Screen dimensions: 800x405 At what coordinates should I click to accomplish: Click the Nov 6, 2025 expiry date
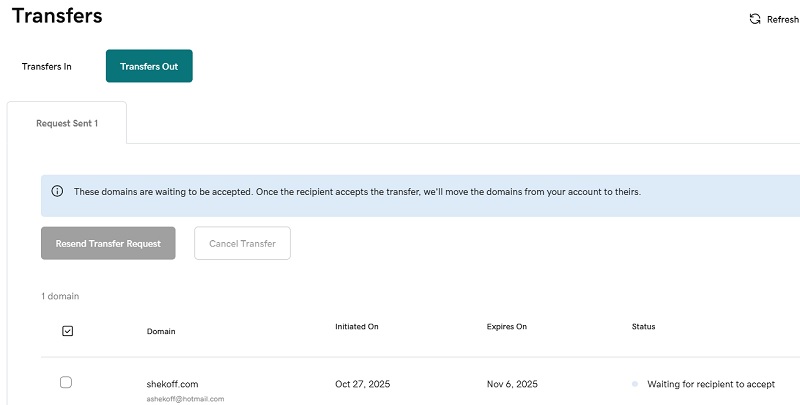(x=513, y=384)
